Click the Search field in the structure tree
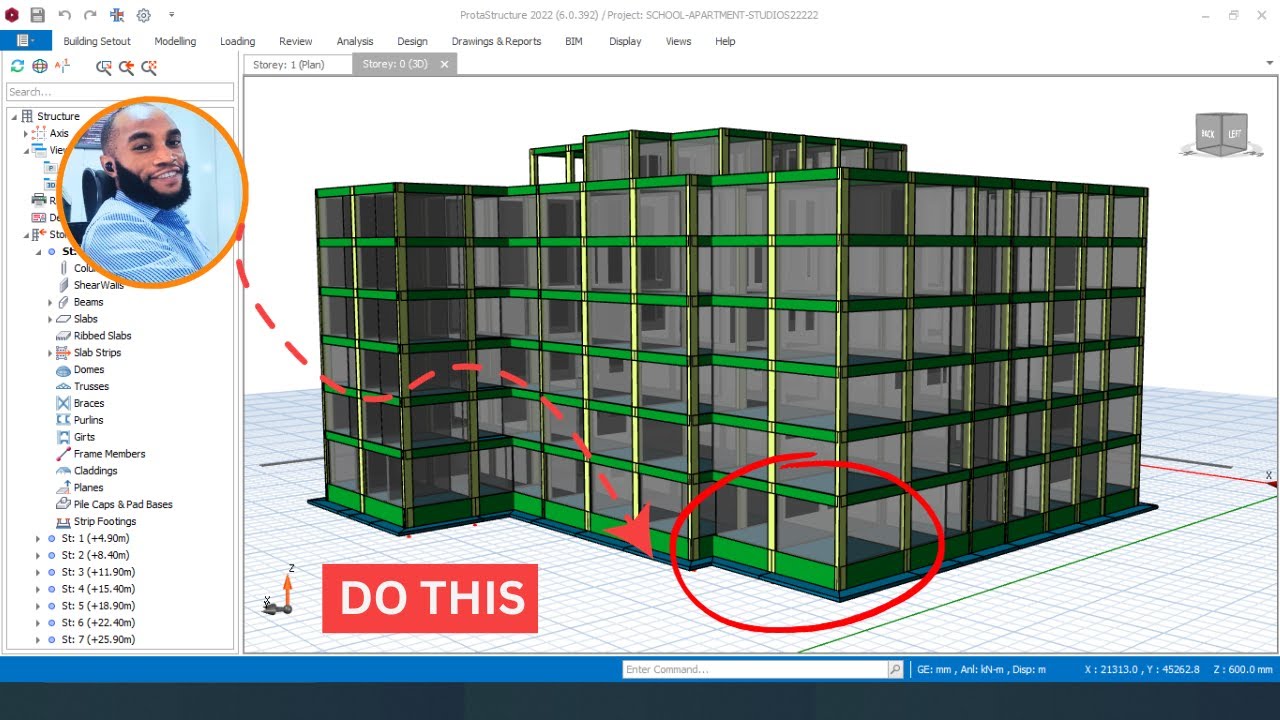Screen dimensions: 1280x720 120,92
